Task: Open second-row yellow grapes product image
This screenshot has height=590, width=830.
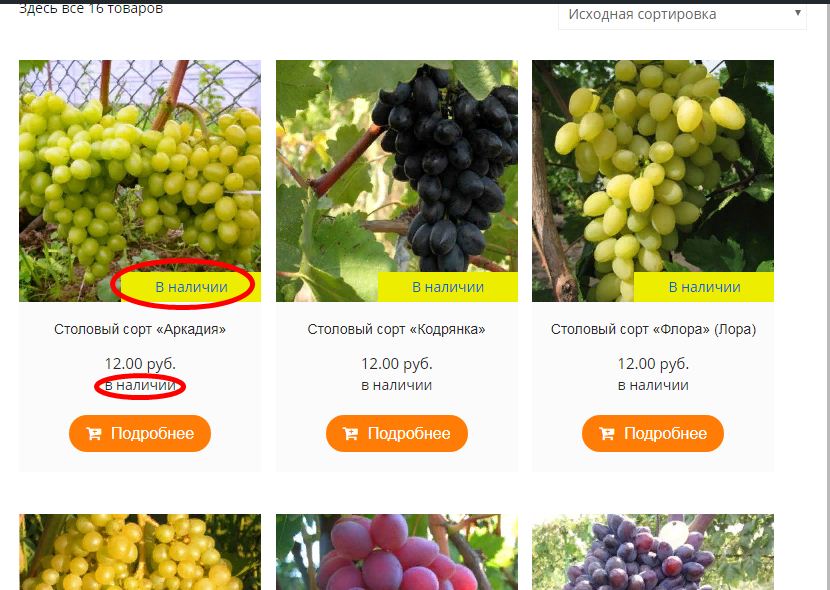Action: tap(140, 552)
